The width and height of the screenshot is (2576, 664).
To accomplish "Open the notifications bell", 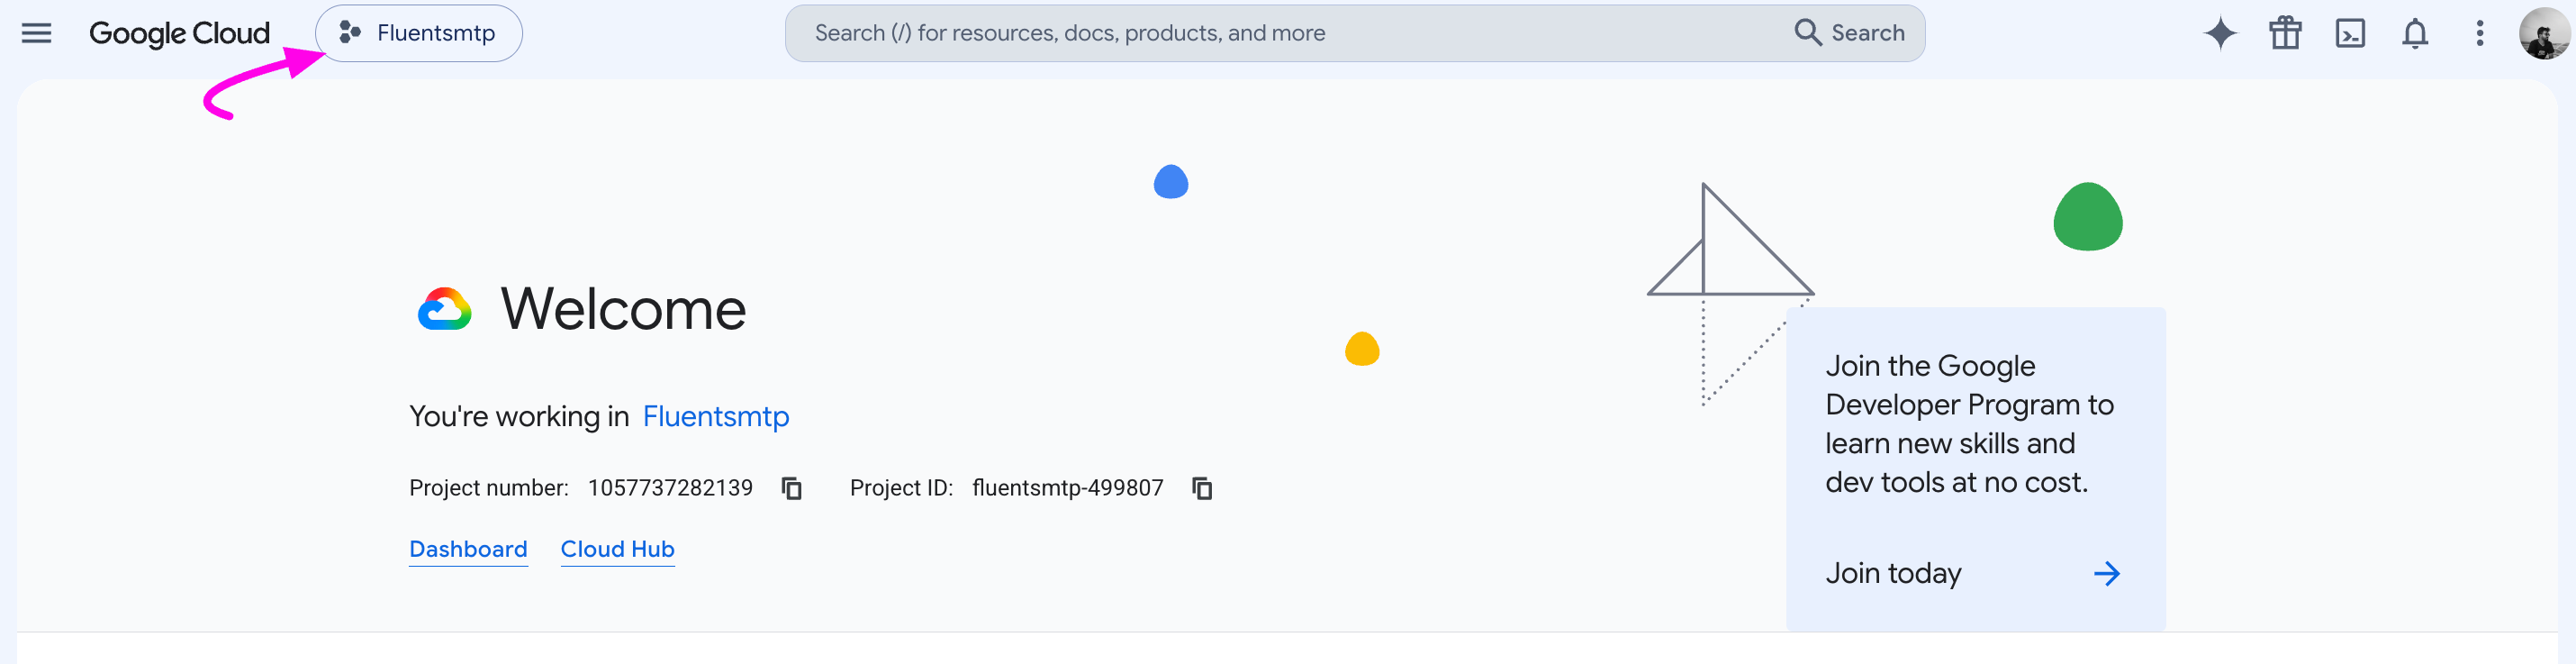I will pyautogui.click(x=2415, y=33).
